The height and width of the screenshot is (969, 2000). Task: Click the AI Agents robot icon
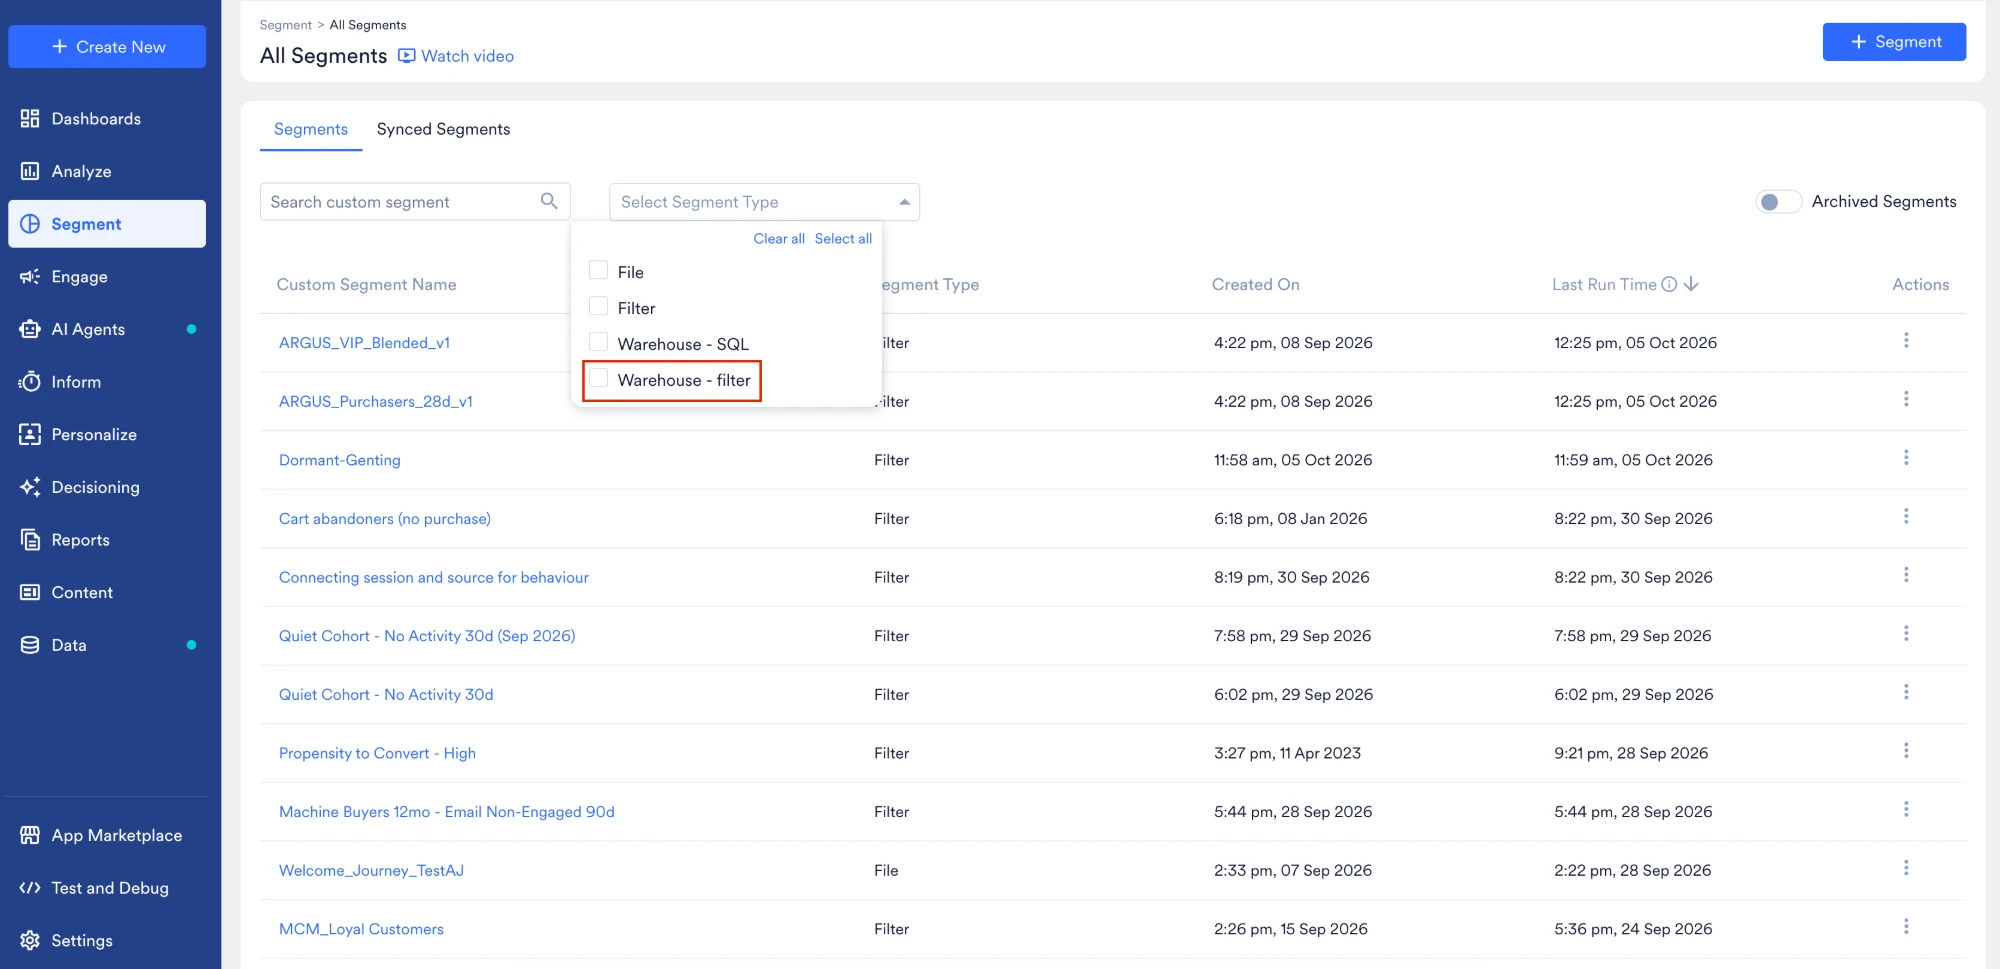pyautogui.click(x=30, y=329)
